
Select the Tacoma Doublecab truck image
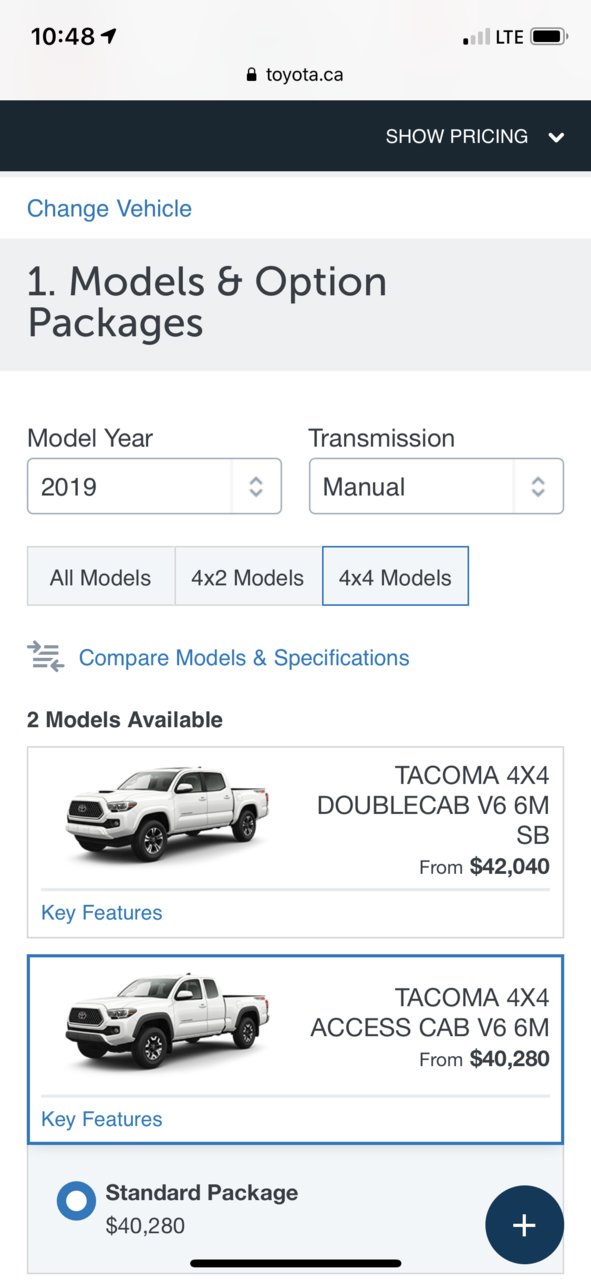point(167,814)
